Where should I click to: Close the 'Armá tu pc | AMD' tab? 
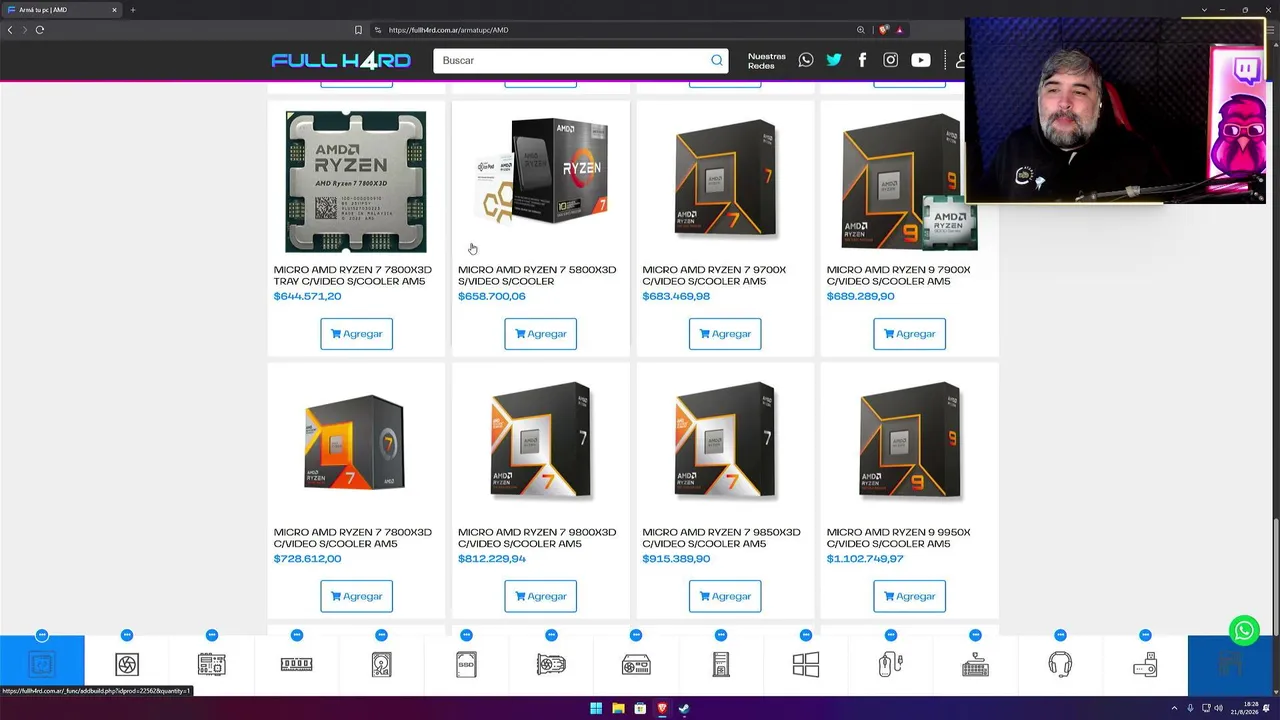(114, 10)
